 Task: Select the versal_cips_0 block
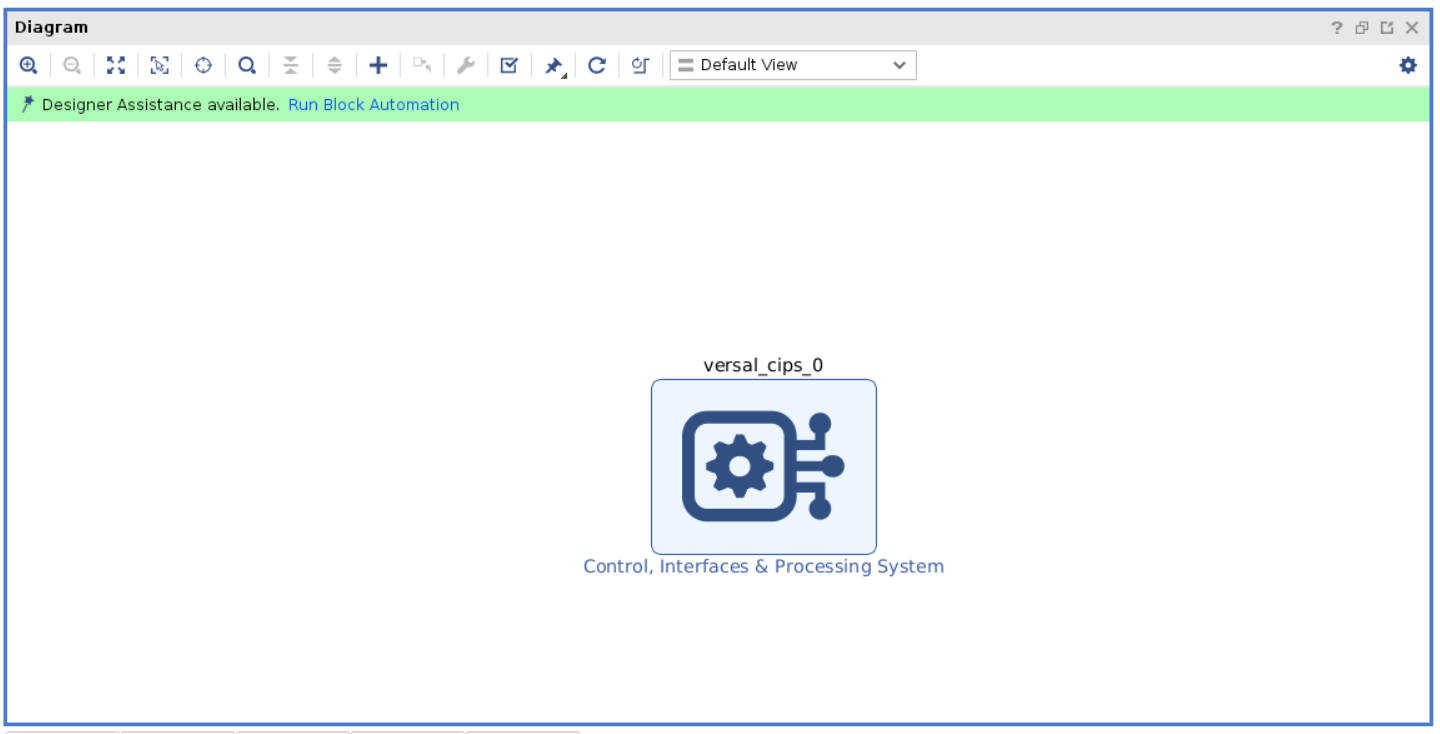pyautogui.click(x=764, y=467)
